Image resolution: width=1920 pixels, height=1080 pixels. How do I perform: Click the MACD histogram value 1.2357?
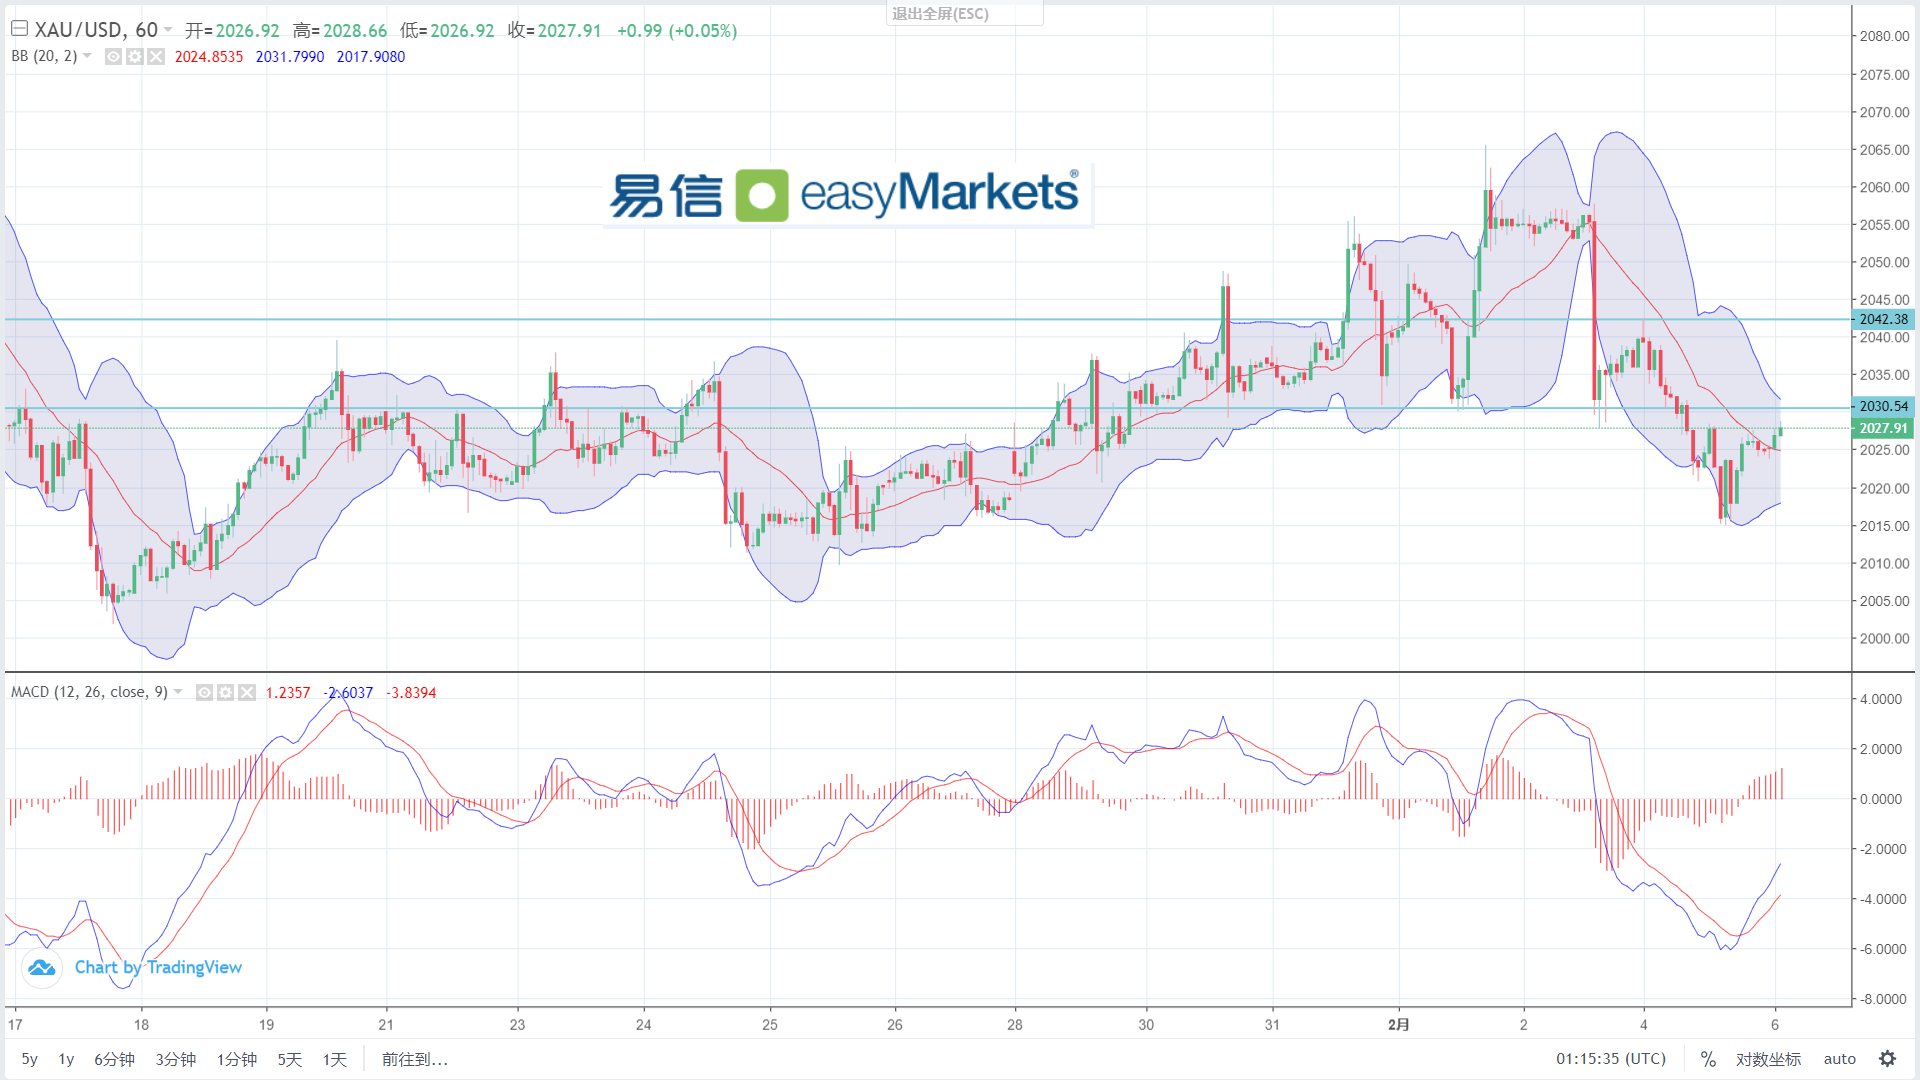(288, 693)
